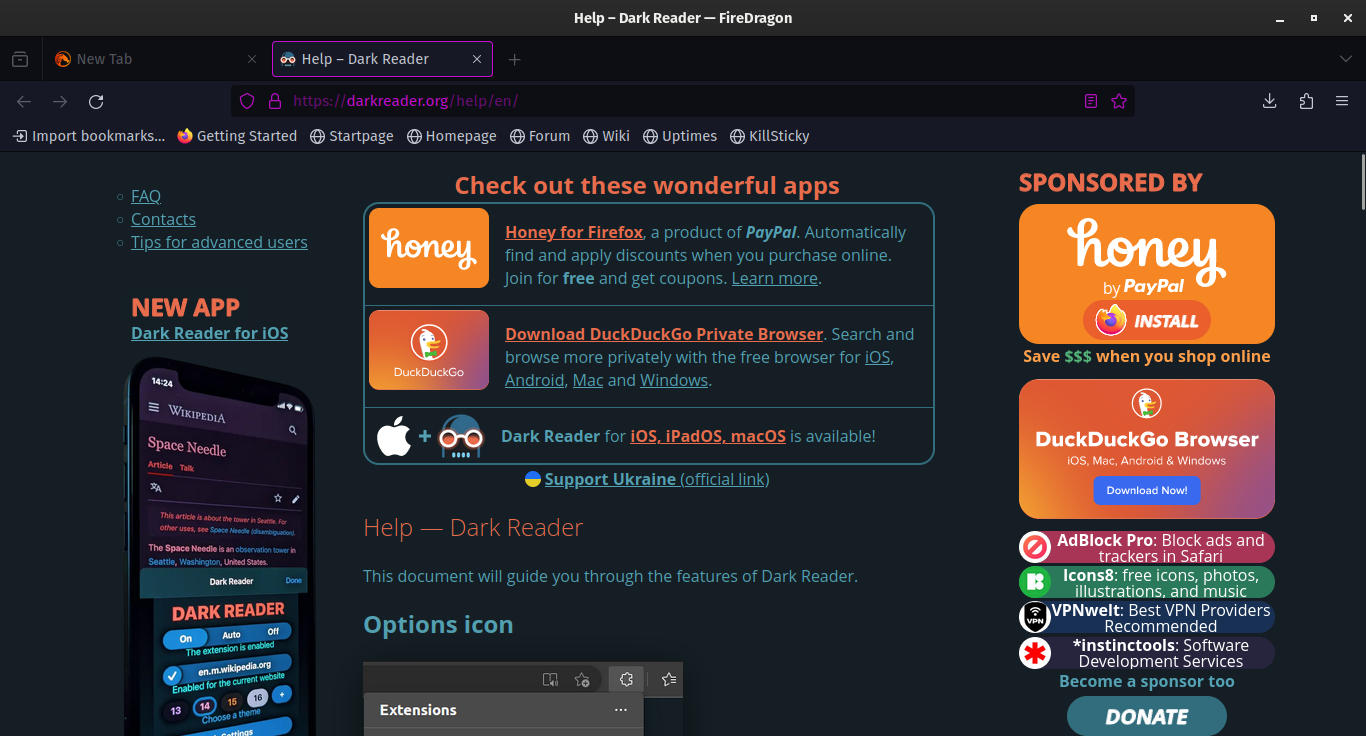
Task: Click the Honey logo in apps list
Action: [429, 248]
